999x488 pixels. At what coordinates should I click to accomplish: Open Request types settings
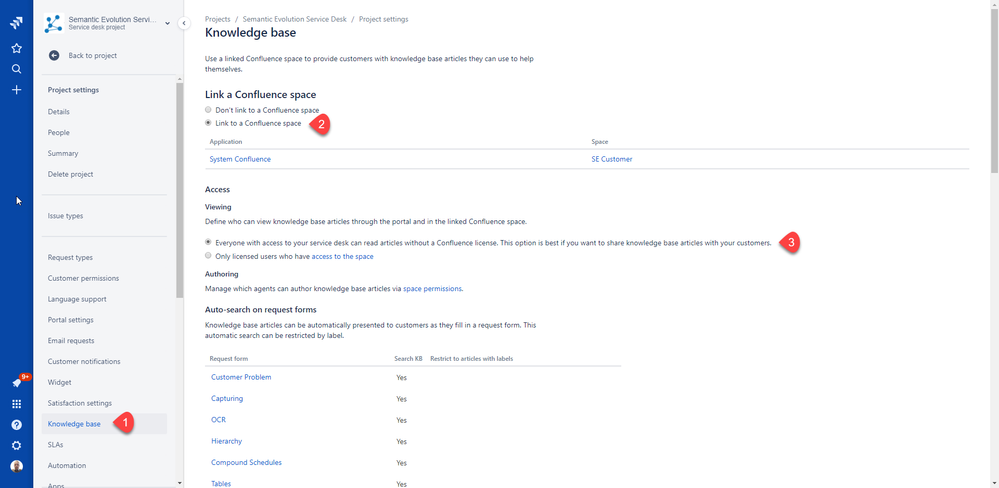(70, 257)
